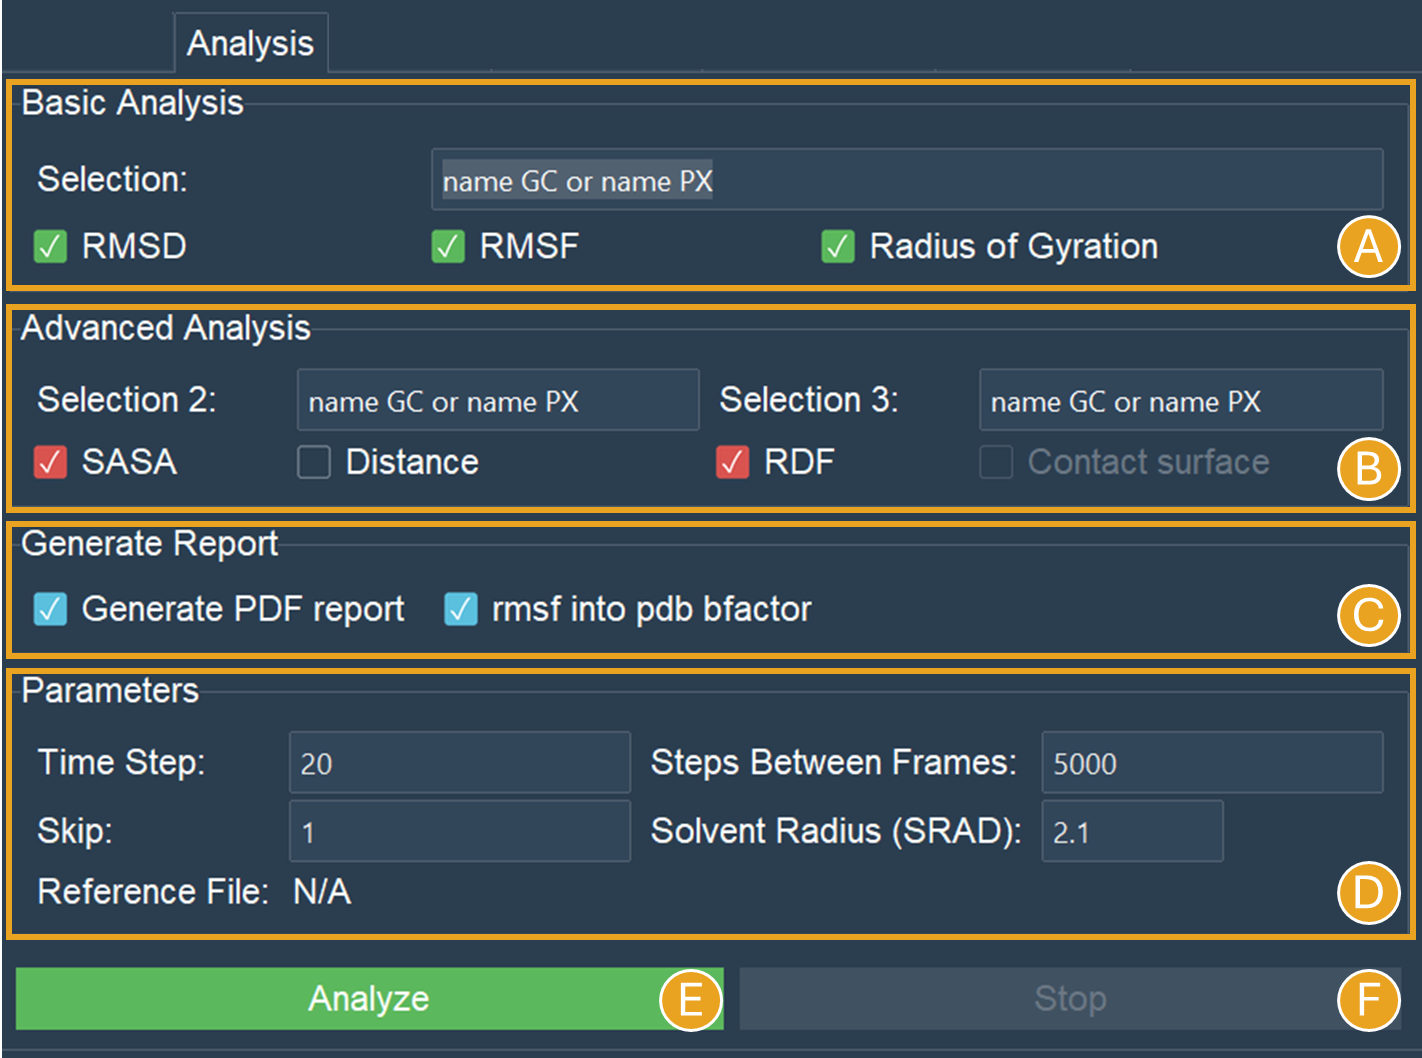Uncheck the RMSD checkbox
Image resolution: width=1422 pixels, height=1058 pixels.
[50, 246]
